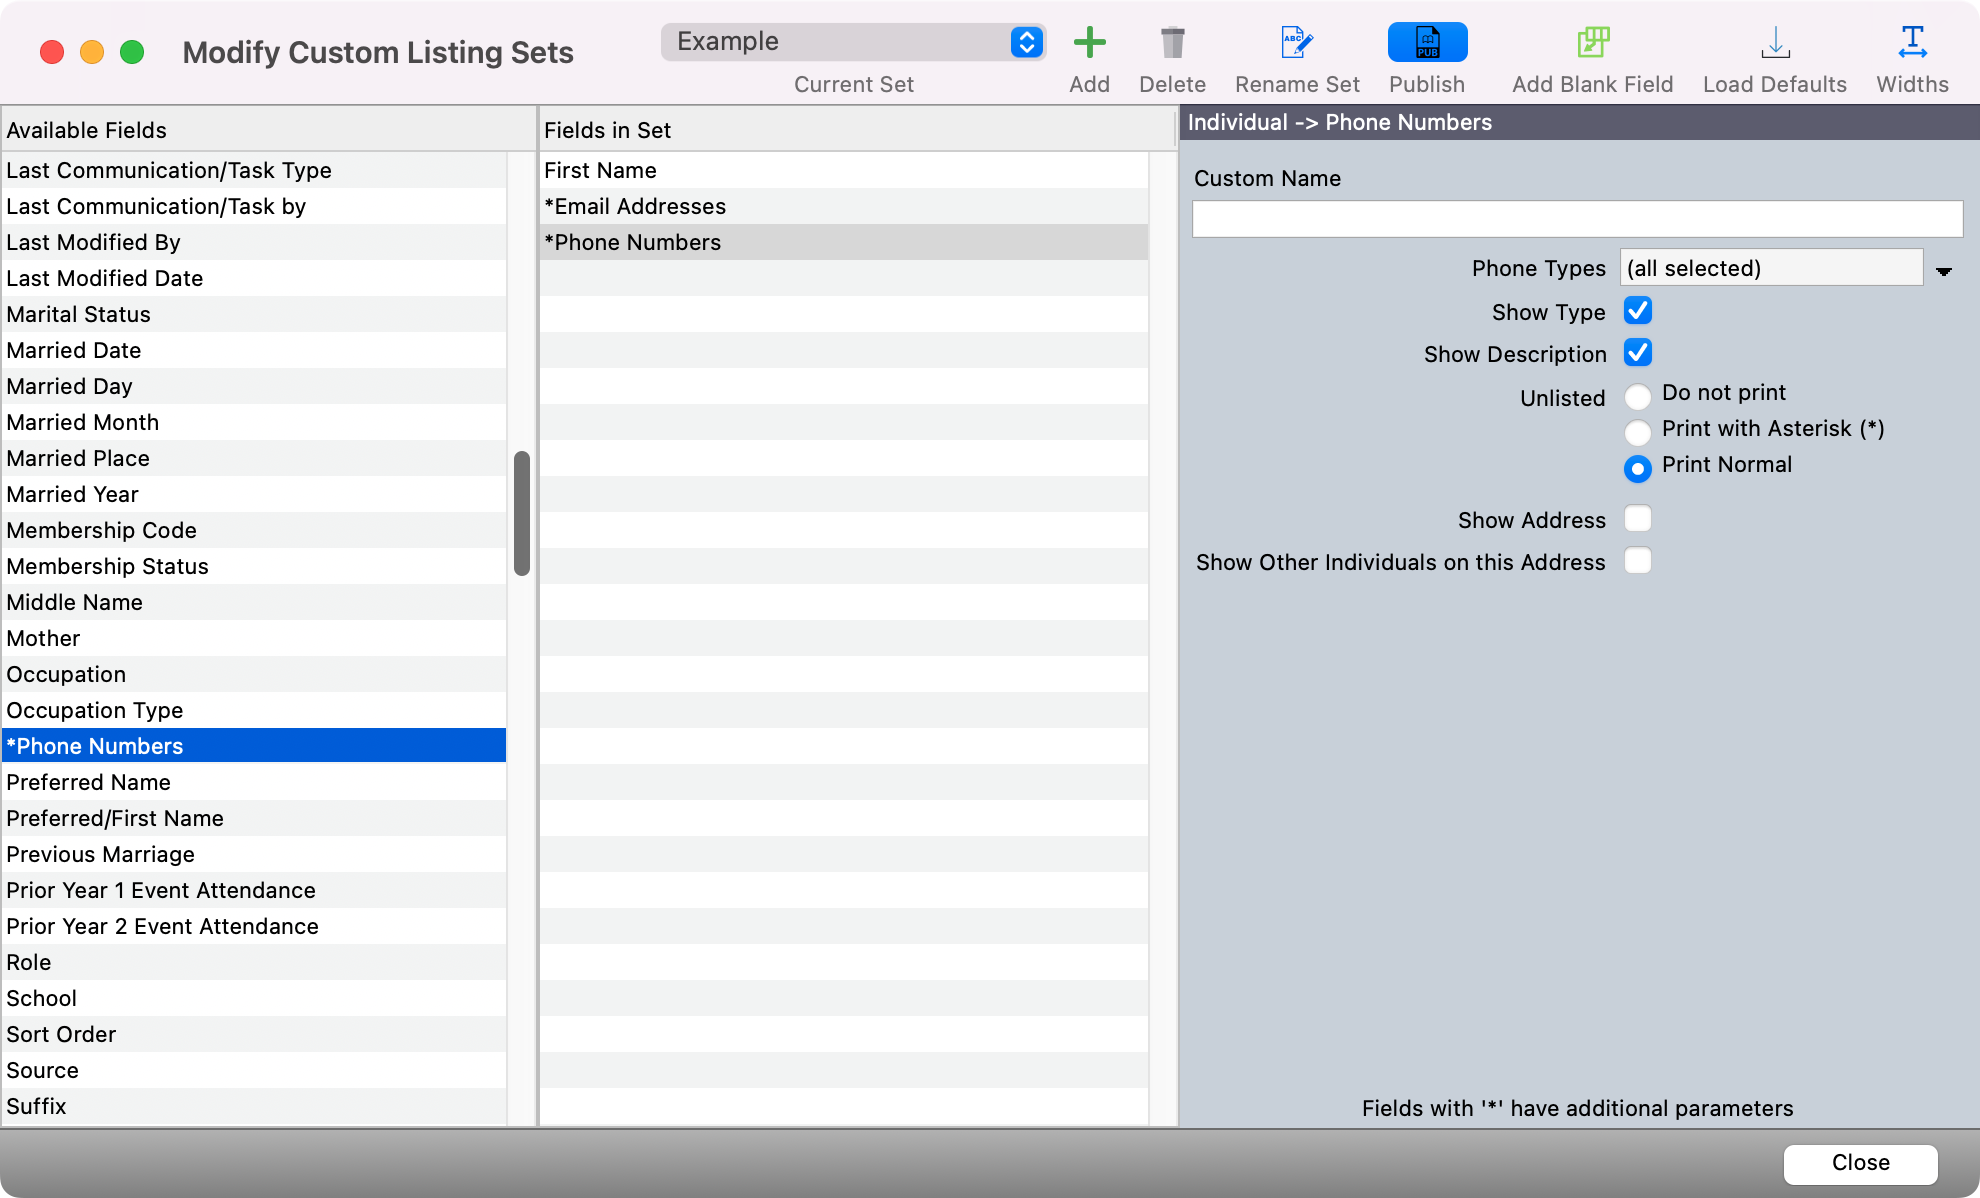Viewport: 1980px width, 1198px height.
Task: Expand the Phone Types dropdown arrow
Action: point(1944,271)
